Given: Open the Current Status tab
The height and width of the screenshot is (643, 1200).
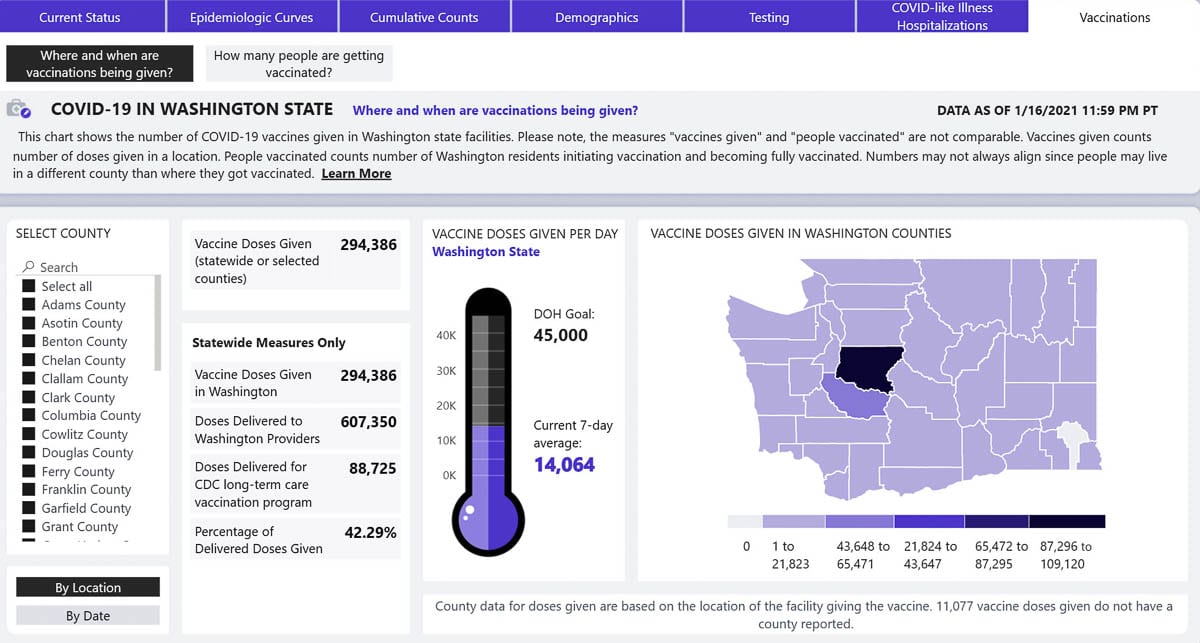Looking at the screenshot, I should click(x=80, y=17).
